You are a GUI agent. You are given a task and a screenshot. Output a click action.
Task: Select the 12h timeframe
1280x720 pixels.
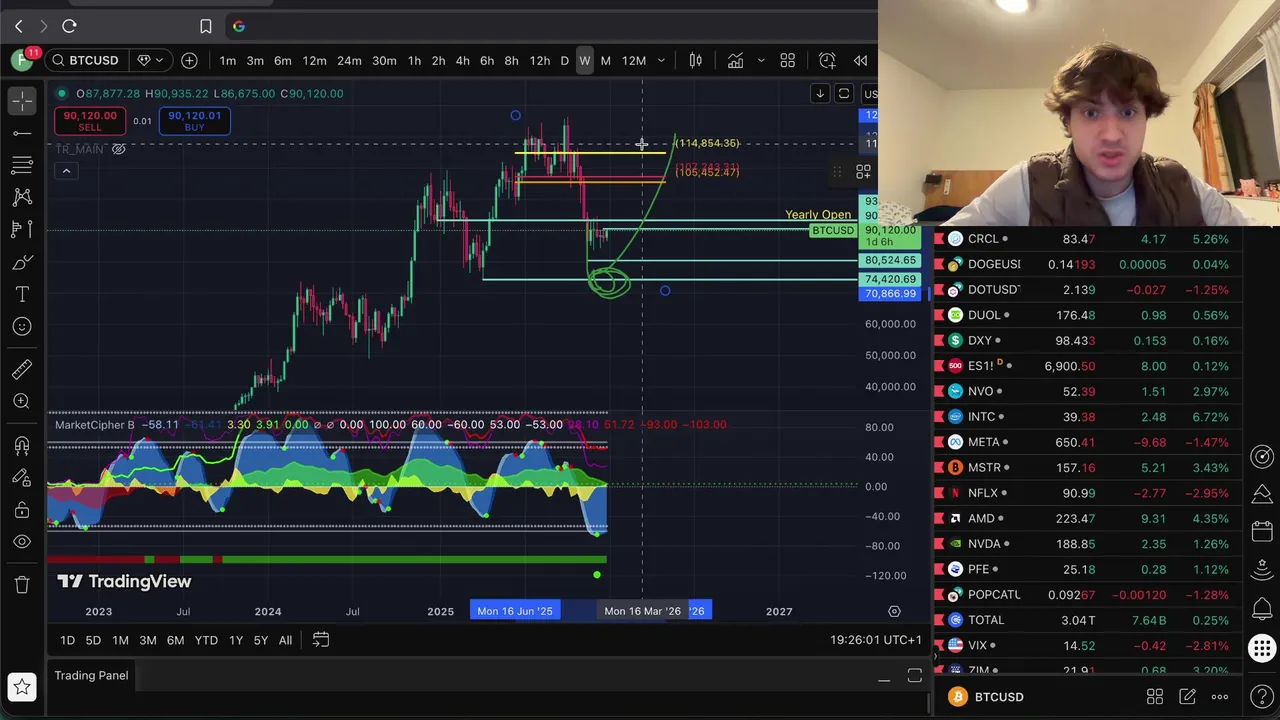pos(540,61)
